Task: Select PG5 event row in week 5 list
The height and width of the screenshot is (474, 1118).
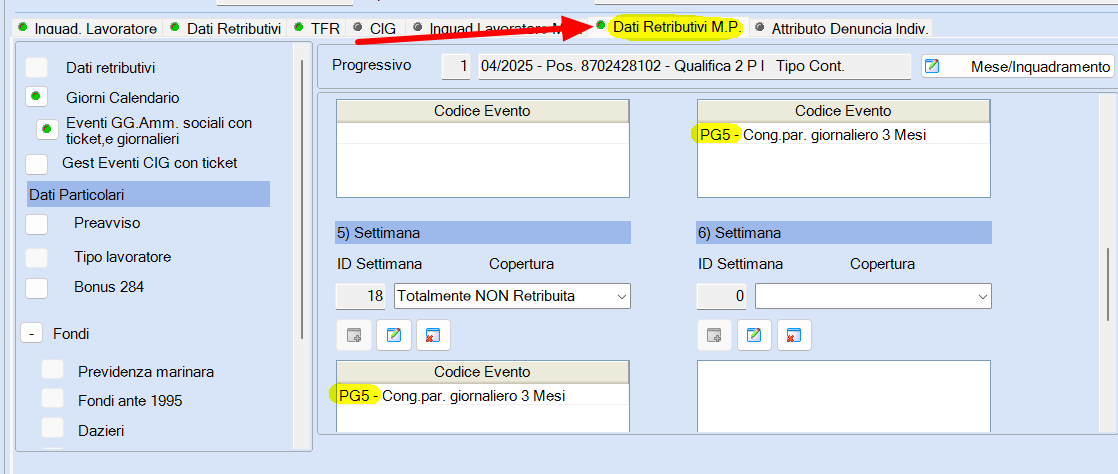Action: click(483, 396)
